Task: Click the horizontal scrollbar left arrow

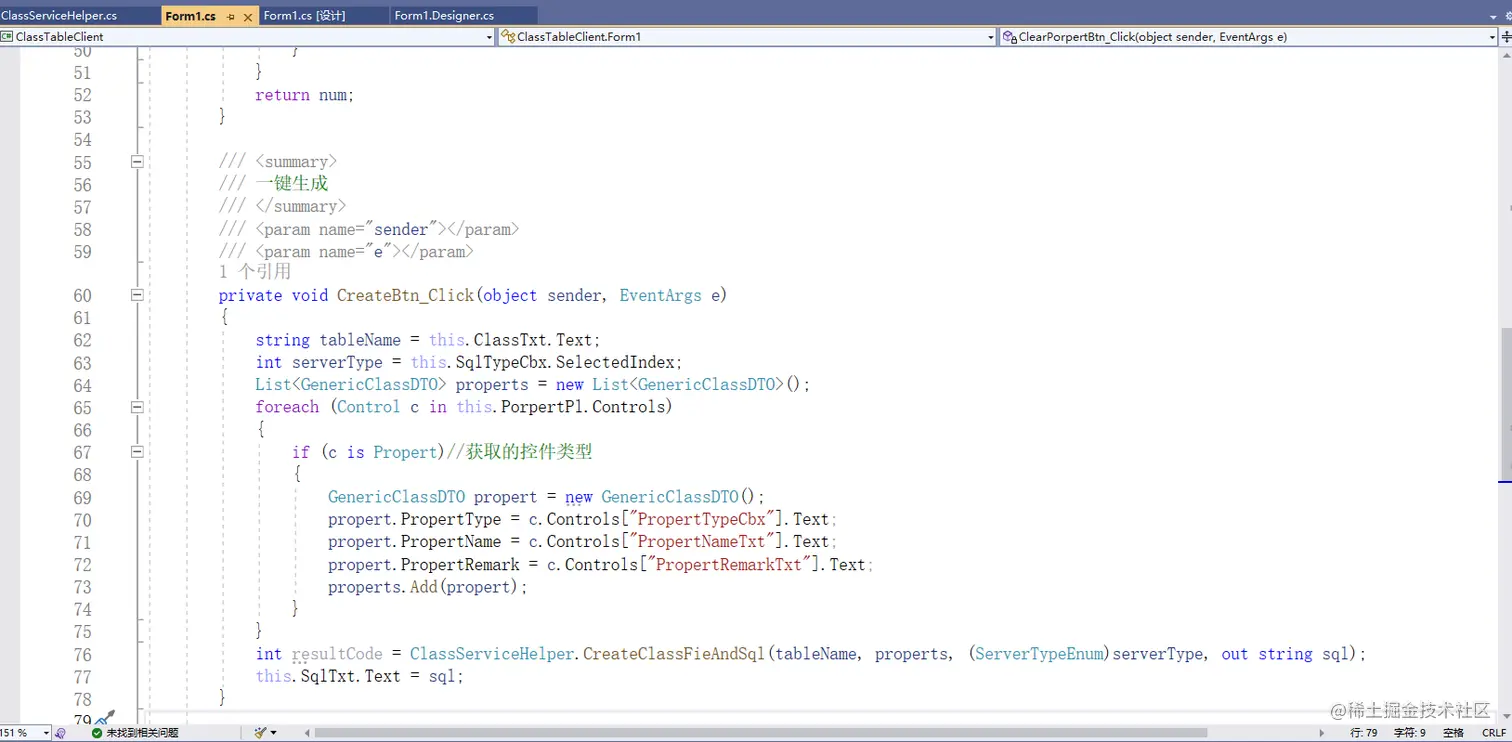Action: click(306, 733)
